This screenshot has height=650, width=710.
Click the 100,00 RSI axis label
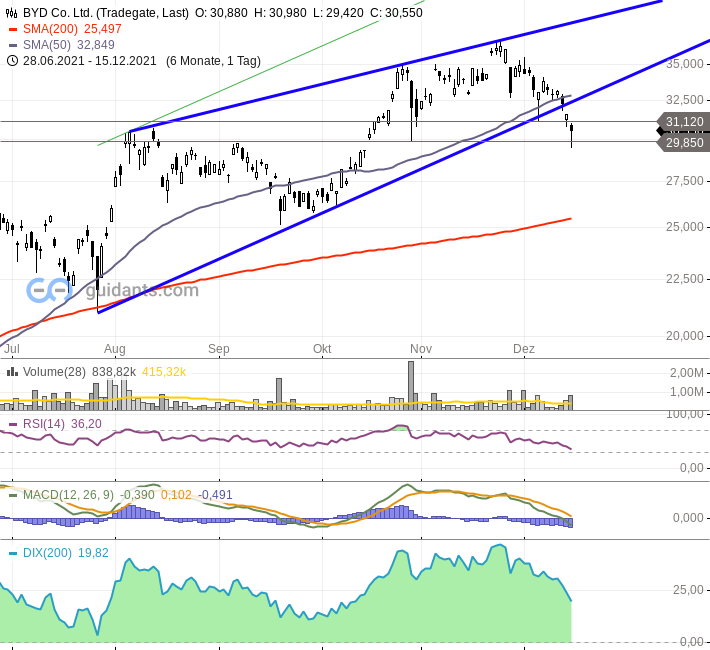pyautogui.click(x=685, y=414)
